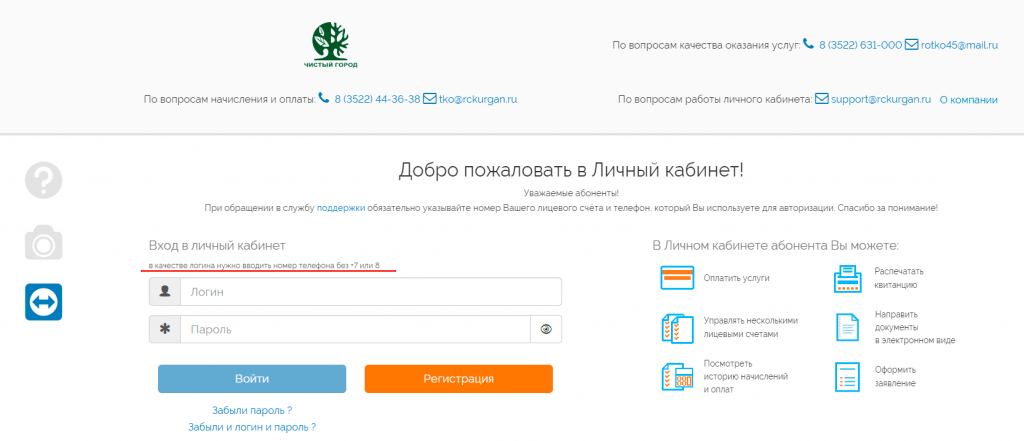The width and height of the screenshot is (1024, 441).
Task: Click the login hint about номер телефона
Action: (x=264, y=267)
